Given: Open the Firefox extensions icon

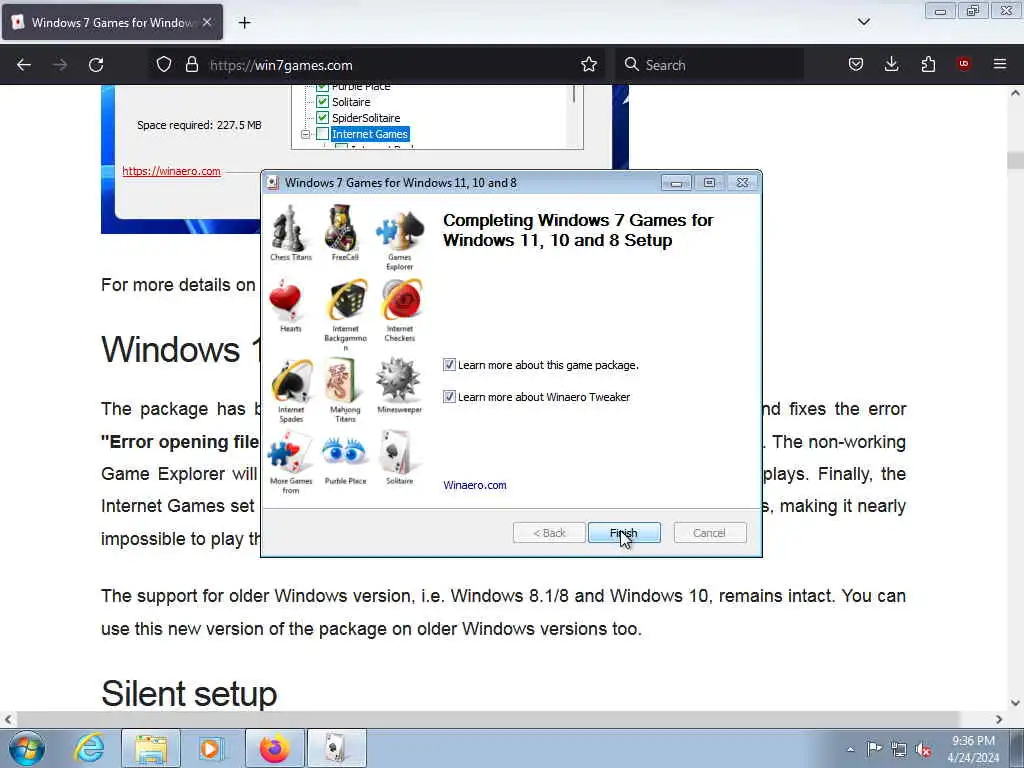Looking at the screenshot, I should coord(928,64).
